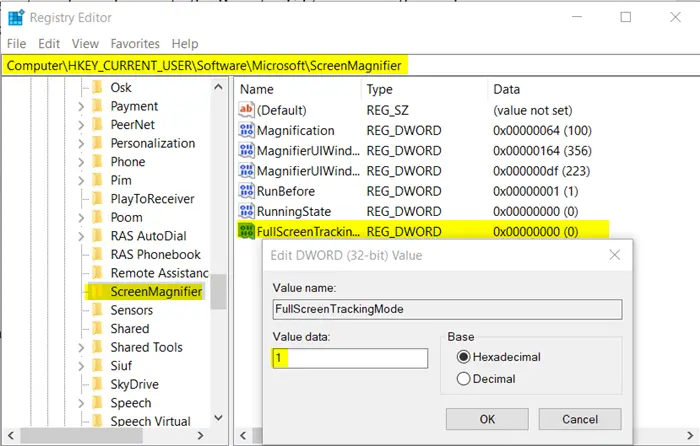Screen dimensions: 700x446
Task: Click the PlayToReceiver folder icon
Action: click(x=97, y=198)
